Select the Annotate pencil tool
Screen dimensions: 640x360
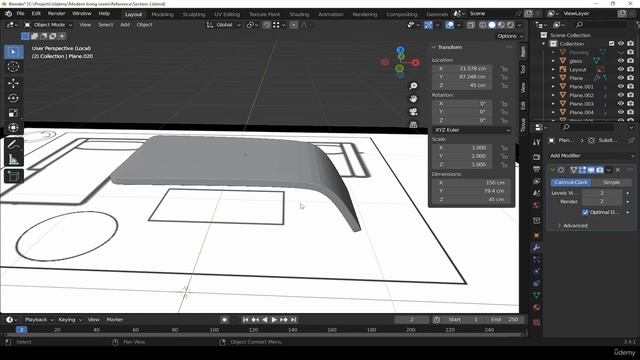(13, 144)
